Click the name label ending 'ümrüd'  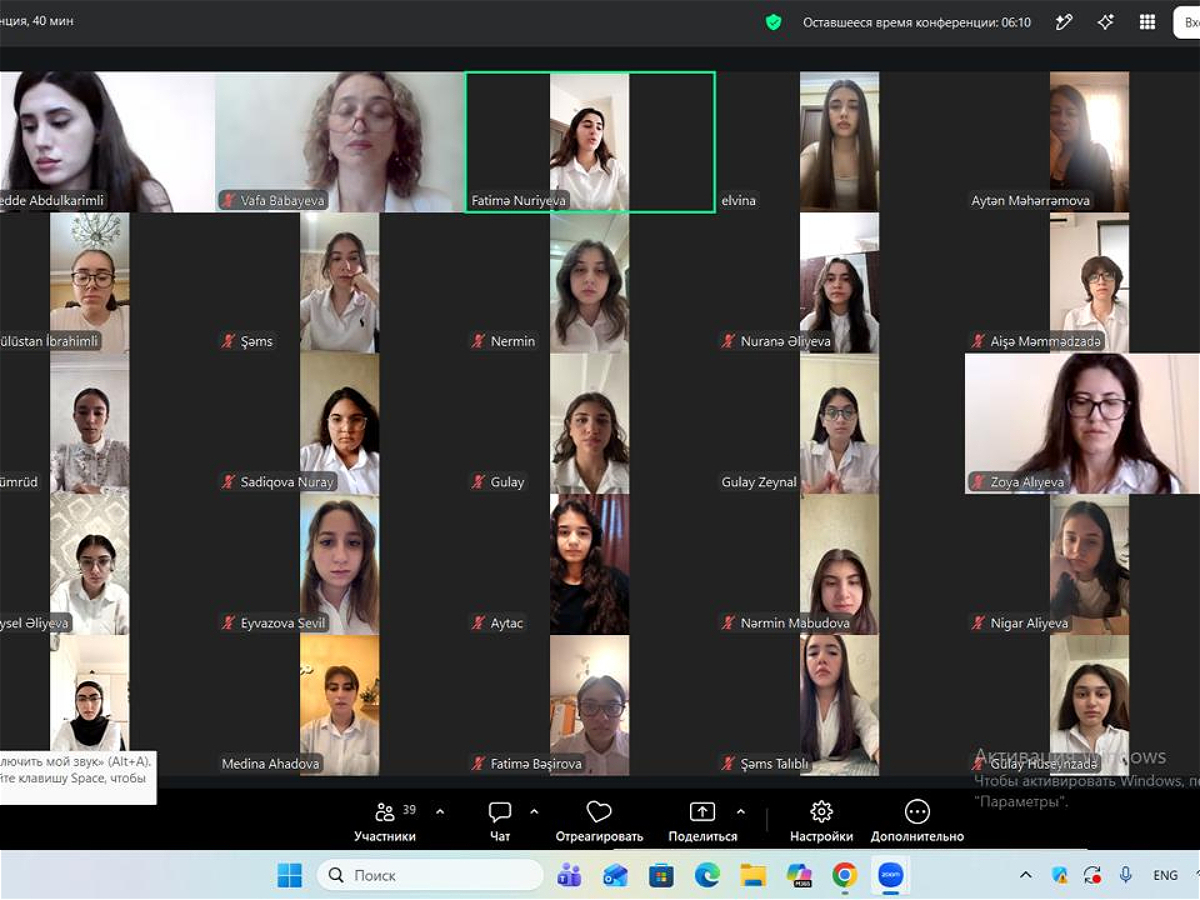(19, 483)
